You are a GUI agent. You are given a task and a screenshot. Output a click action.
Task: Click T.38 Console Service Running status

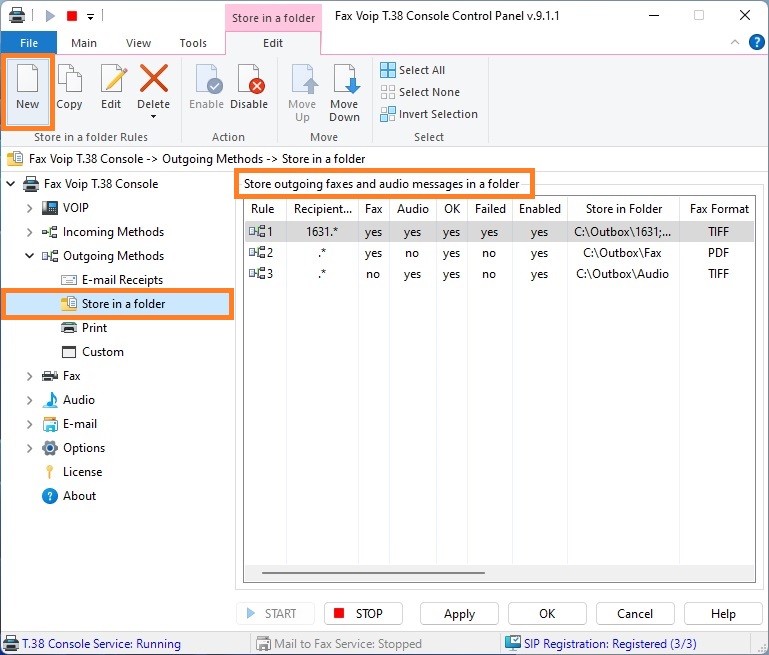(93, 644)
